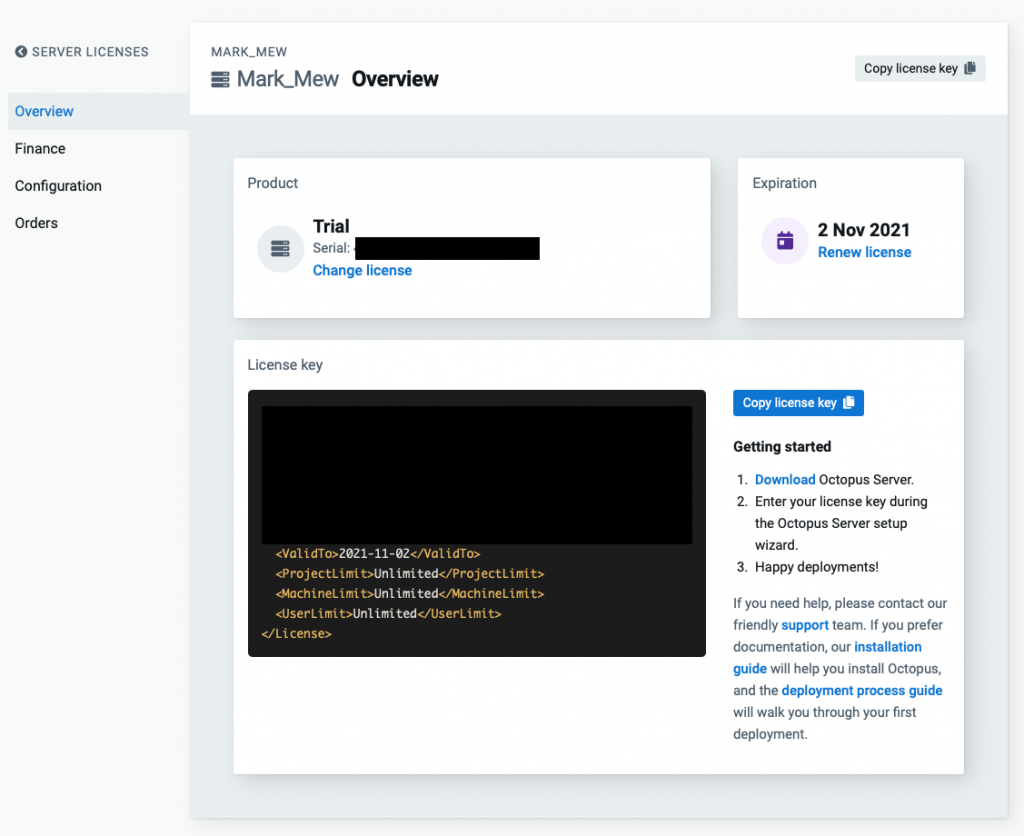This screenshot has width=1024, height=836.
Task: Click the header Copy license key button
Action: coord(920,69)
